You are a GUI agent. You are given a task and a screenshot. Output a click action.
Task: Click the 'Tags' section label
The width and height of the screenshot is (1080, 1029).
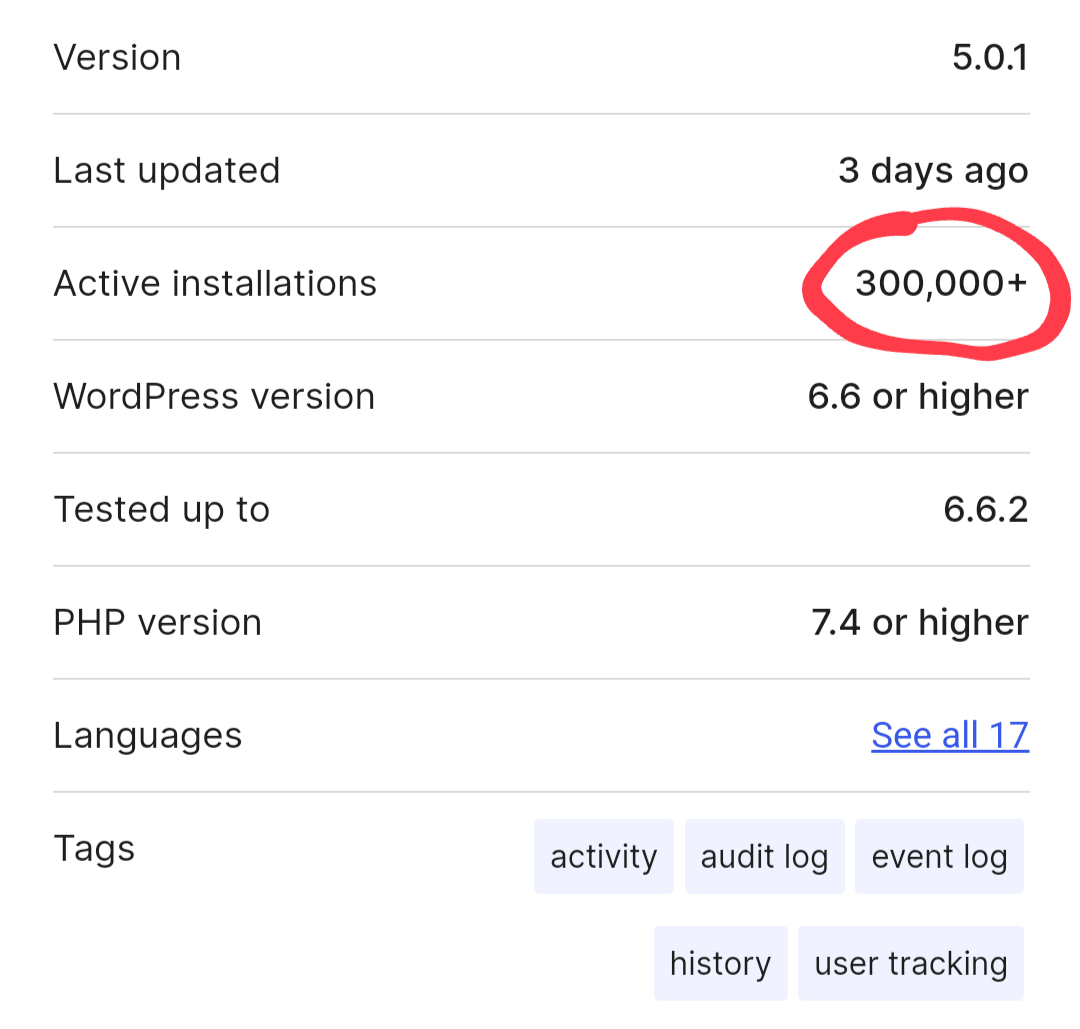[x=94, y=848]
